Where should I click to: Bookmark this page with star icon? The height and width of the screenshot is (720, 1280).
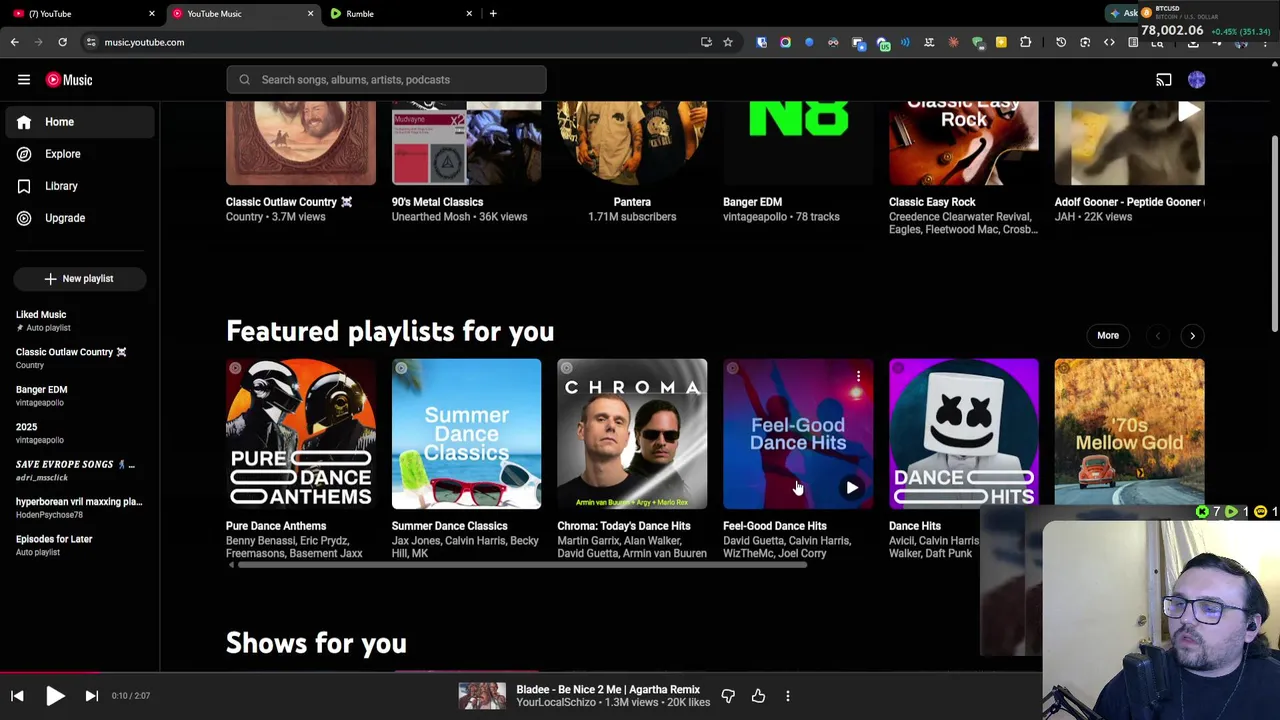[728, 42]
